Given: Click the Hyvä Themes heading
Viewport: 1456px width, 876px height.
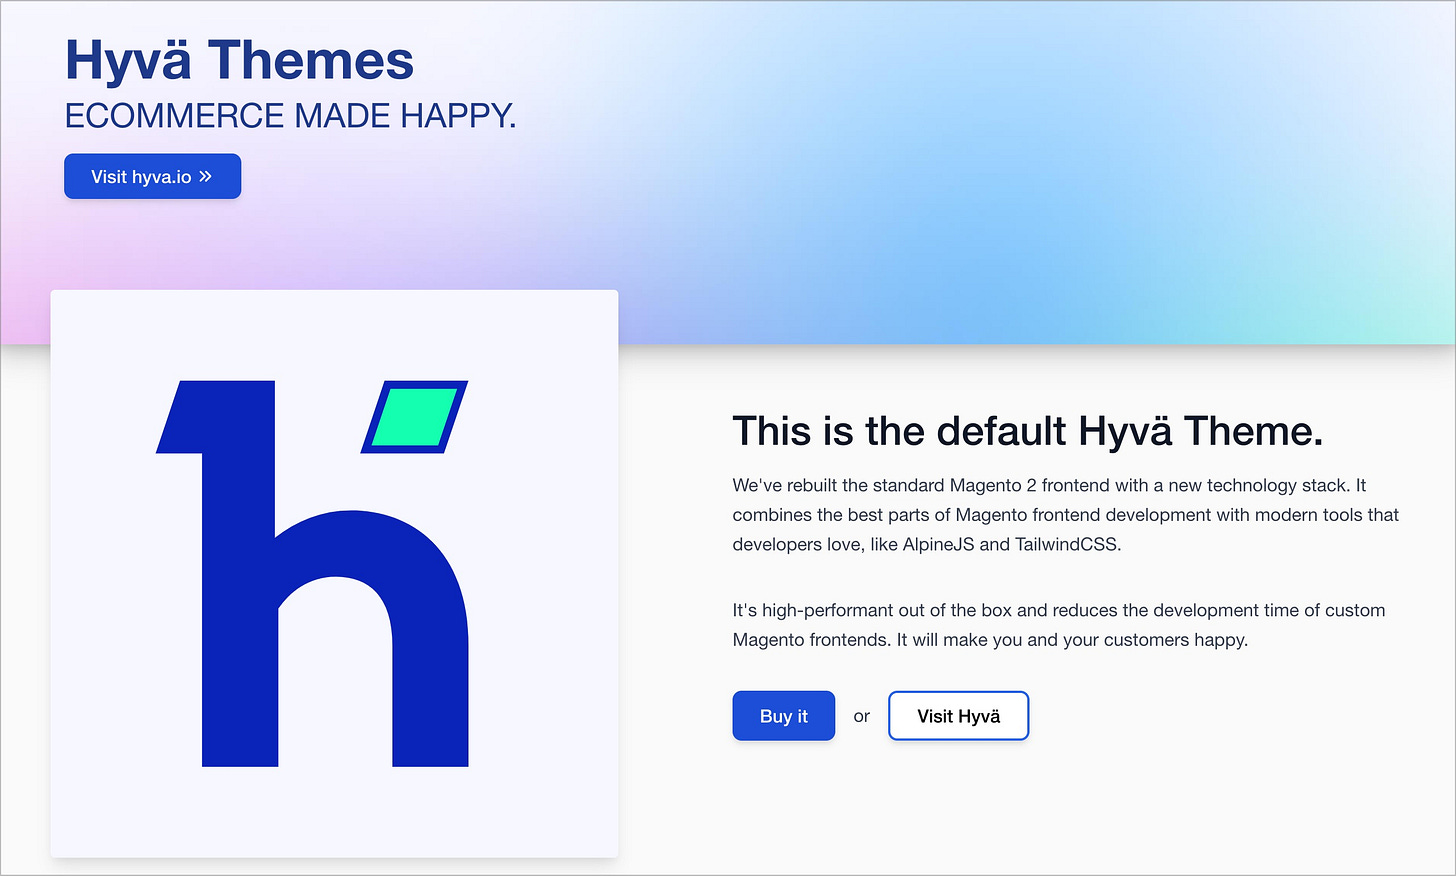Looking at the screenshot, I should (x=239, y=60).
